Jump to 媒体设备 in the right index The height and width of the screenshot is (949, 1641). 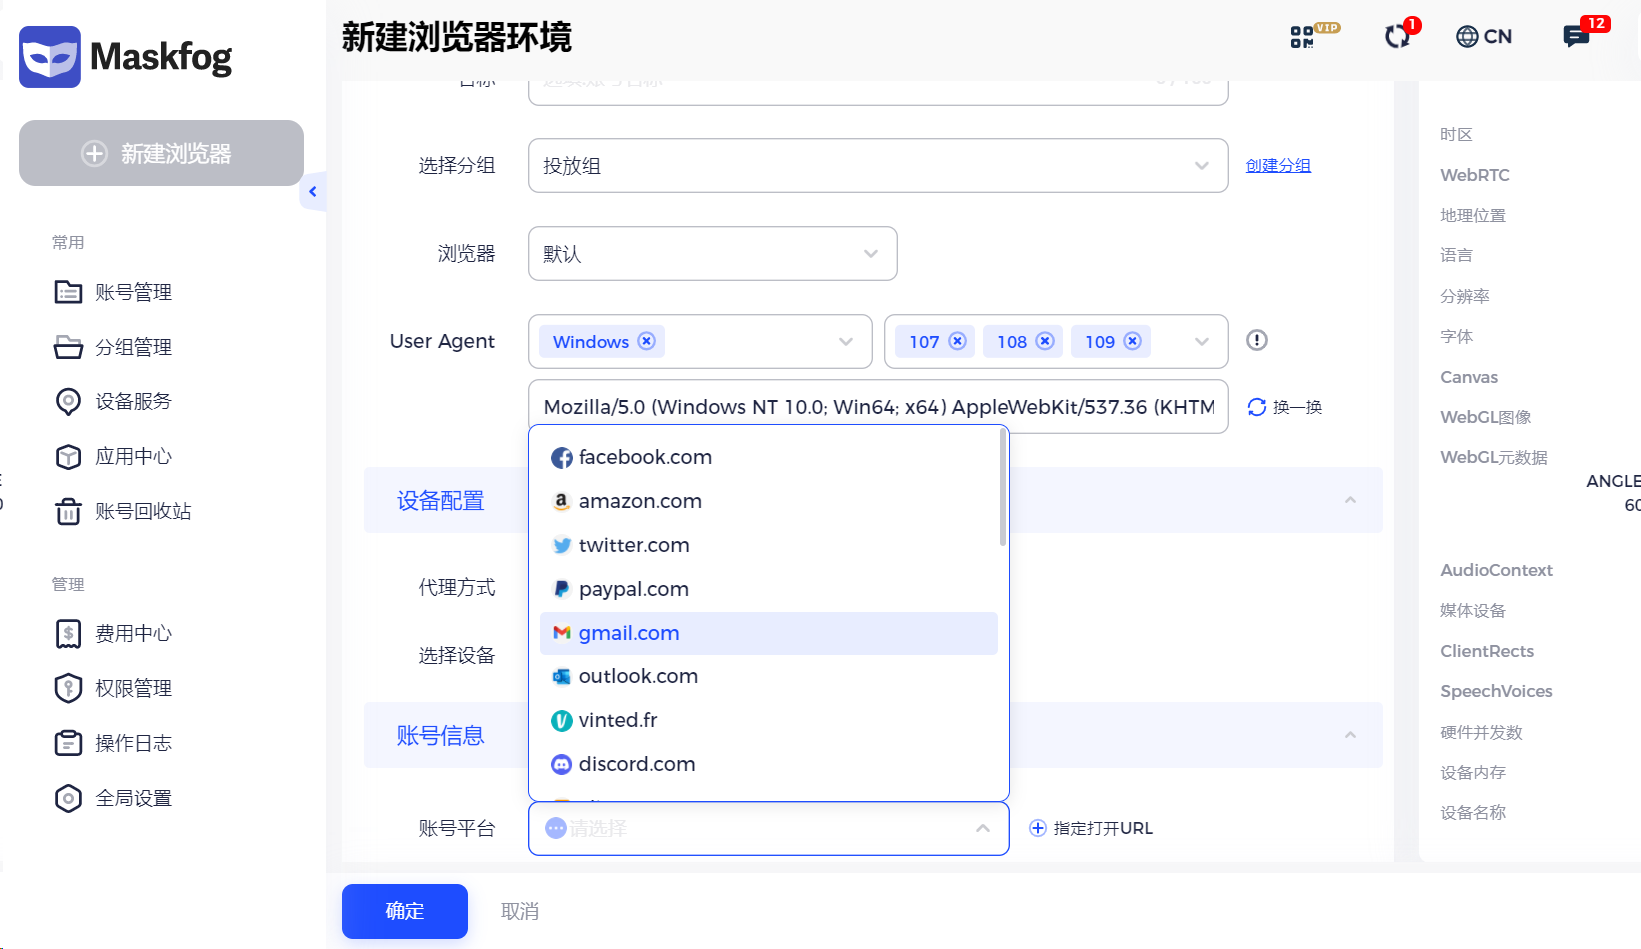click(1473, 610)
